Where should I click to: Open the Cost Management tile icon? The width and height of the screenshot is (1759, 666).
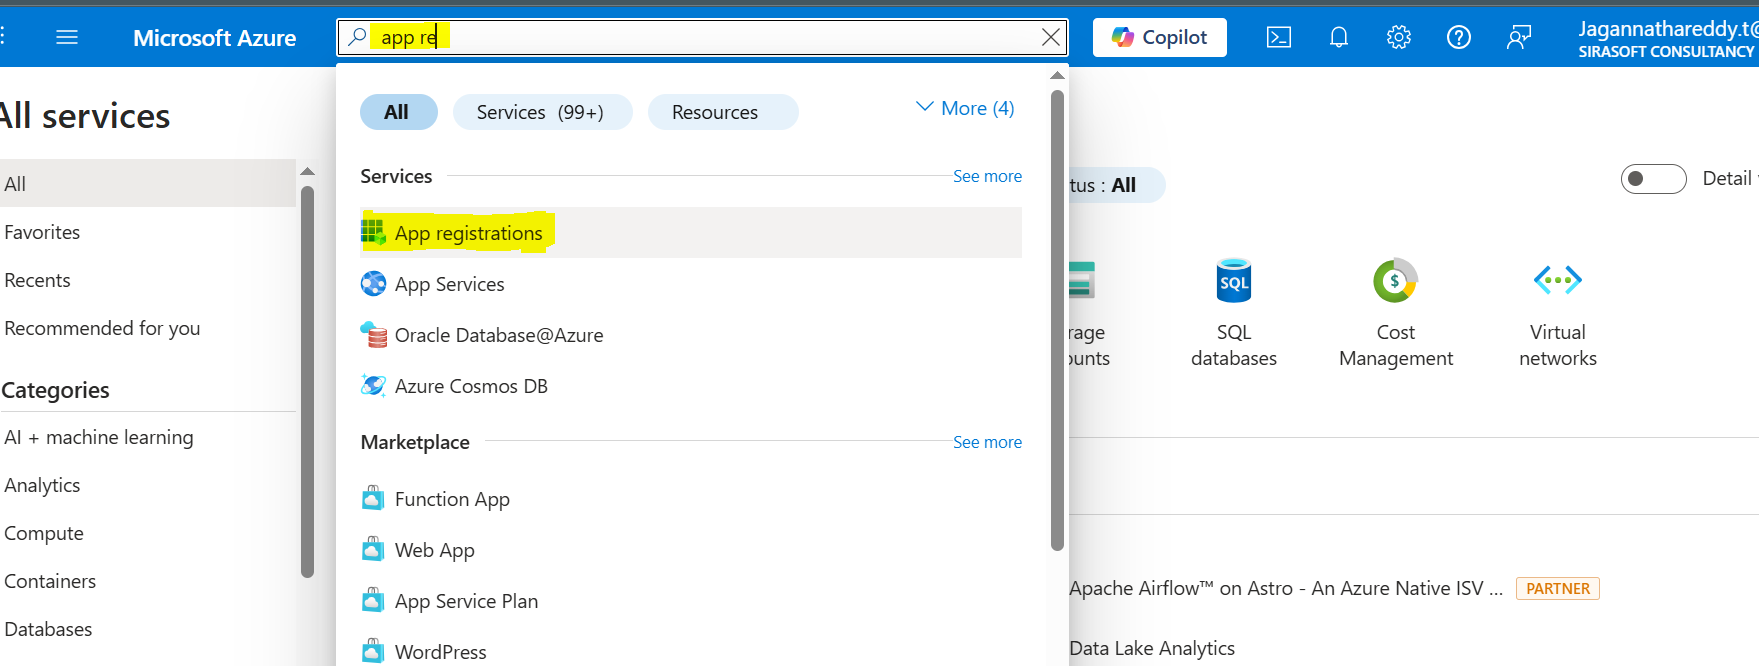1395,281
